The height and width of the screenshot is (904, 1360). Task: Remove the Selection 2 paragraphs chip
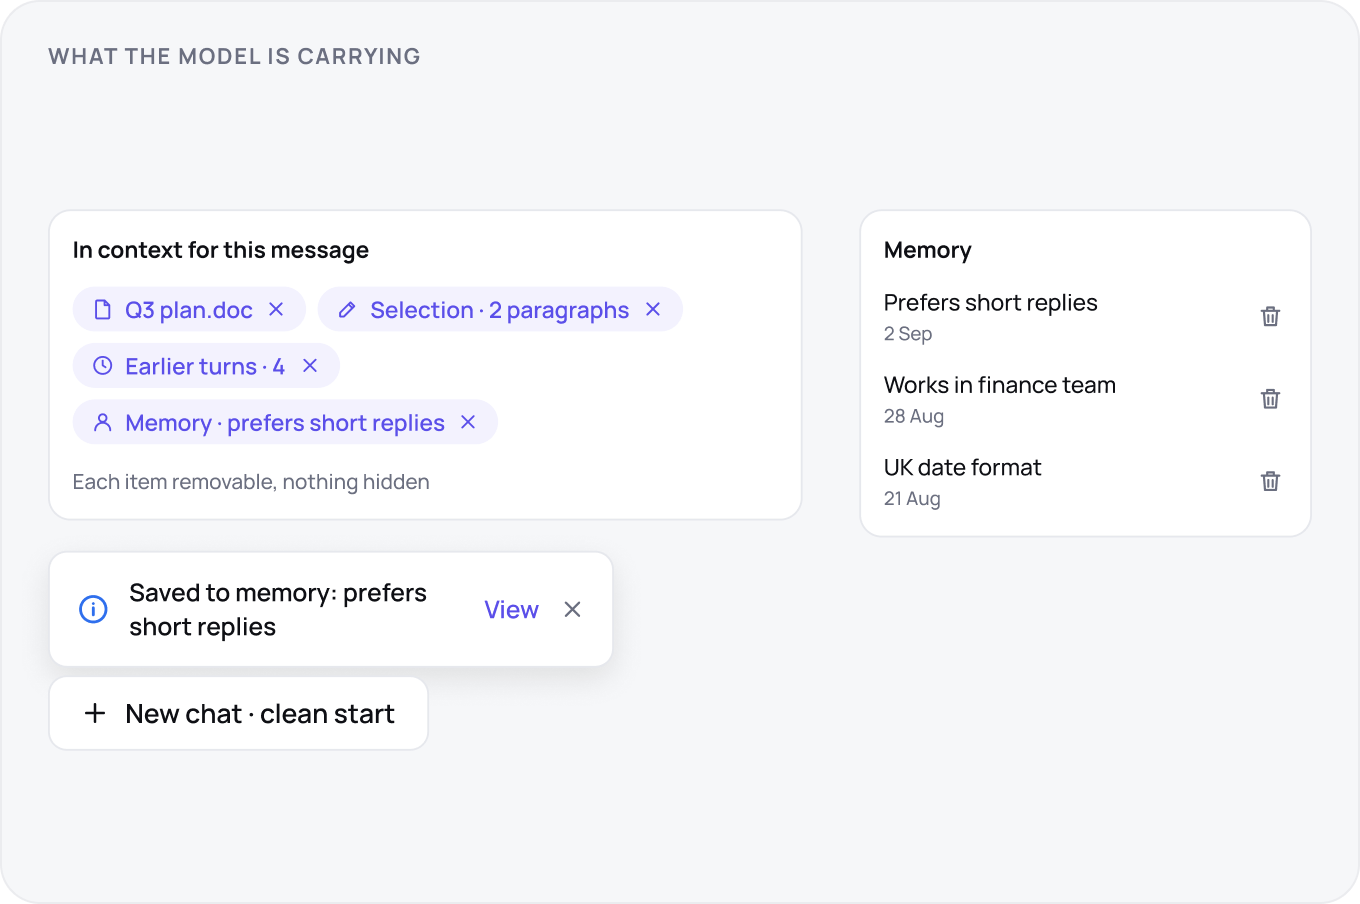coord(653,310)
